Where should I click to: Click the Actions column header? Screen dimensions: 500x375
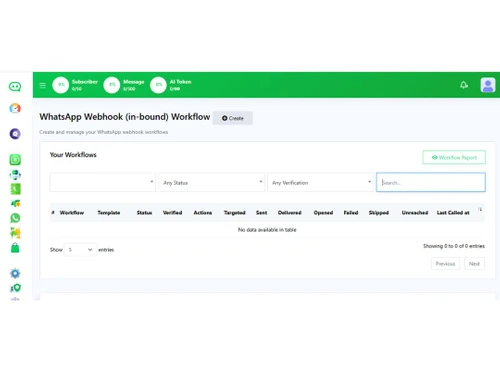point(203,213)
